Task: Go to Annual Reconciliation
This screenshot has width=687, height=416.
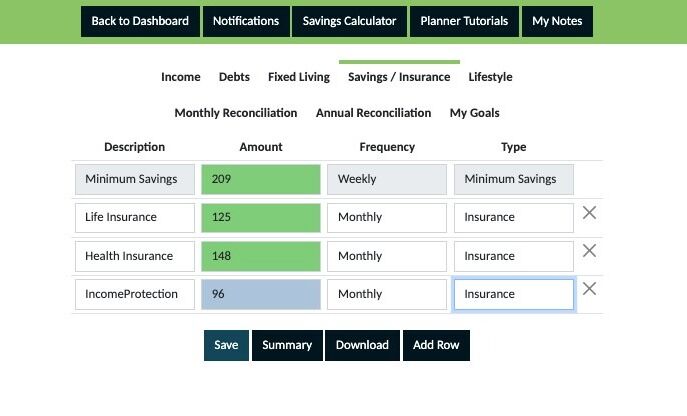Action: coord(373,113)
